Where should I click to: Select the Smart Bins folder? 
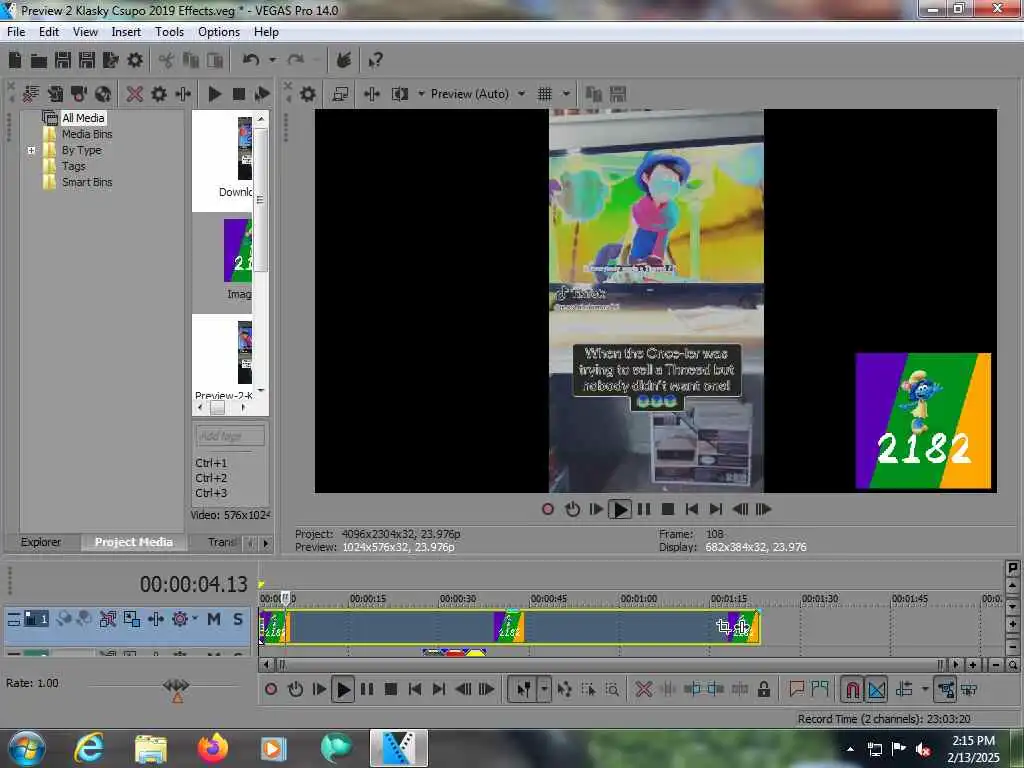[87, 182]
